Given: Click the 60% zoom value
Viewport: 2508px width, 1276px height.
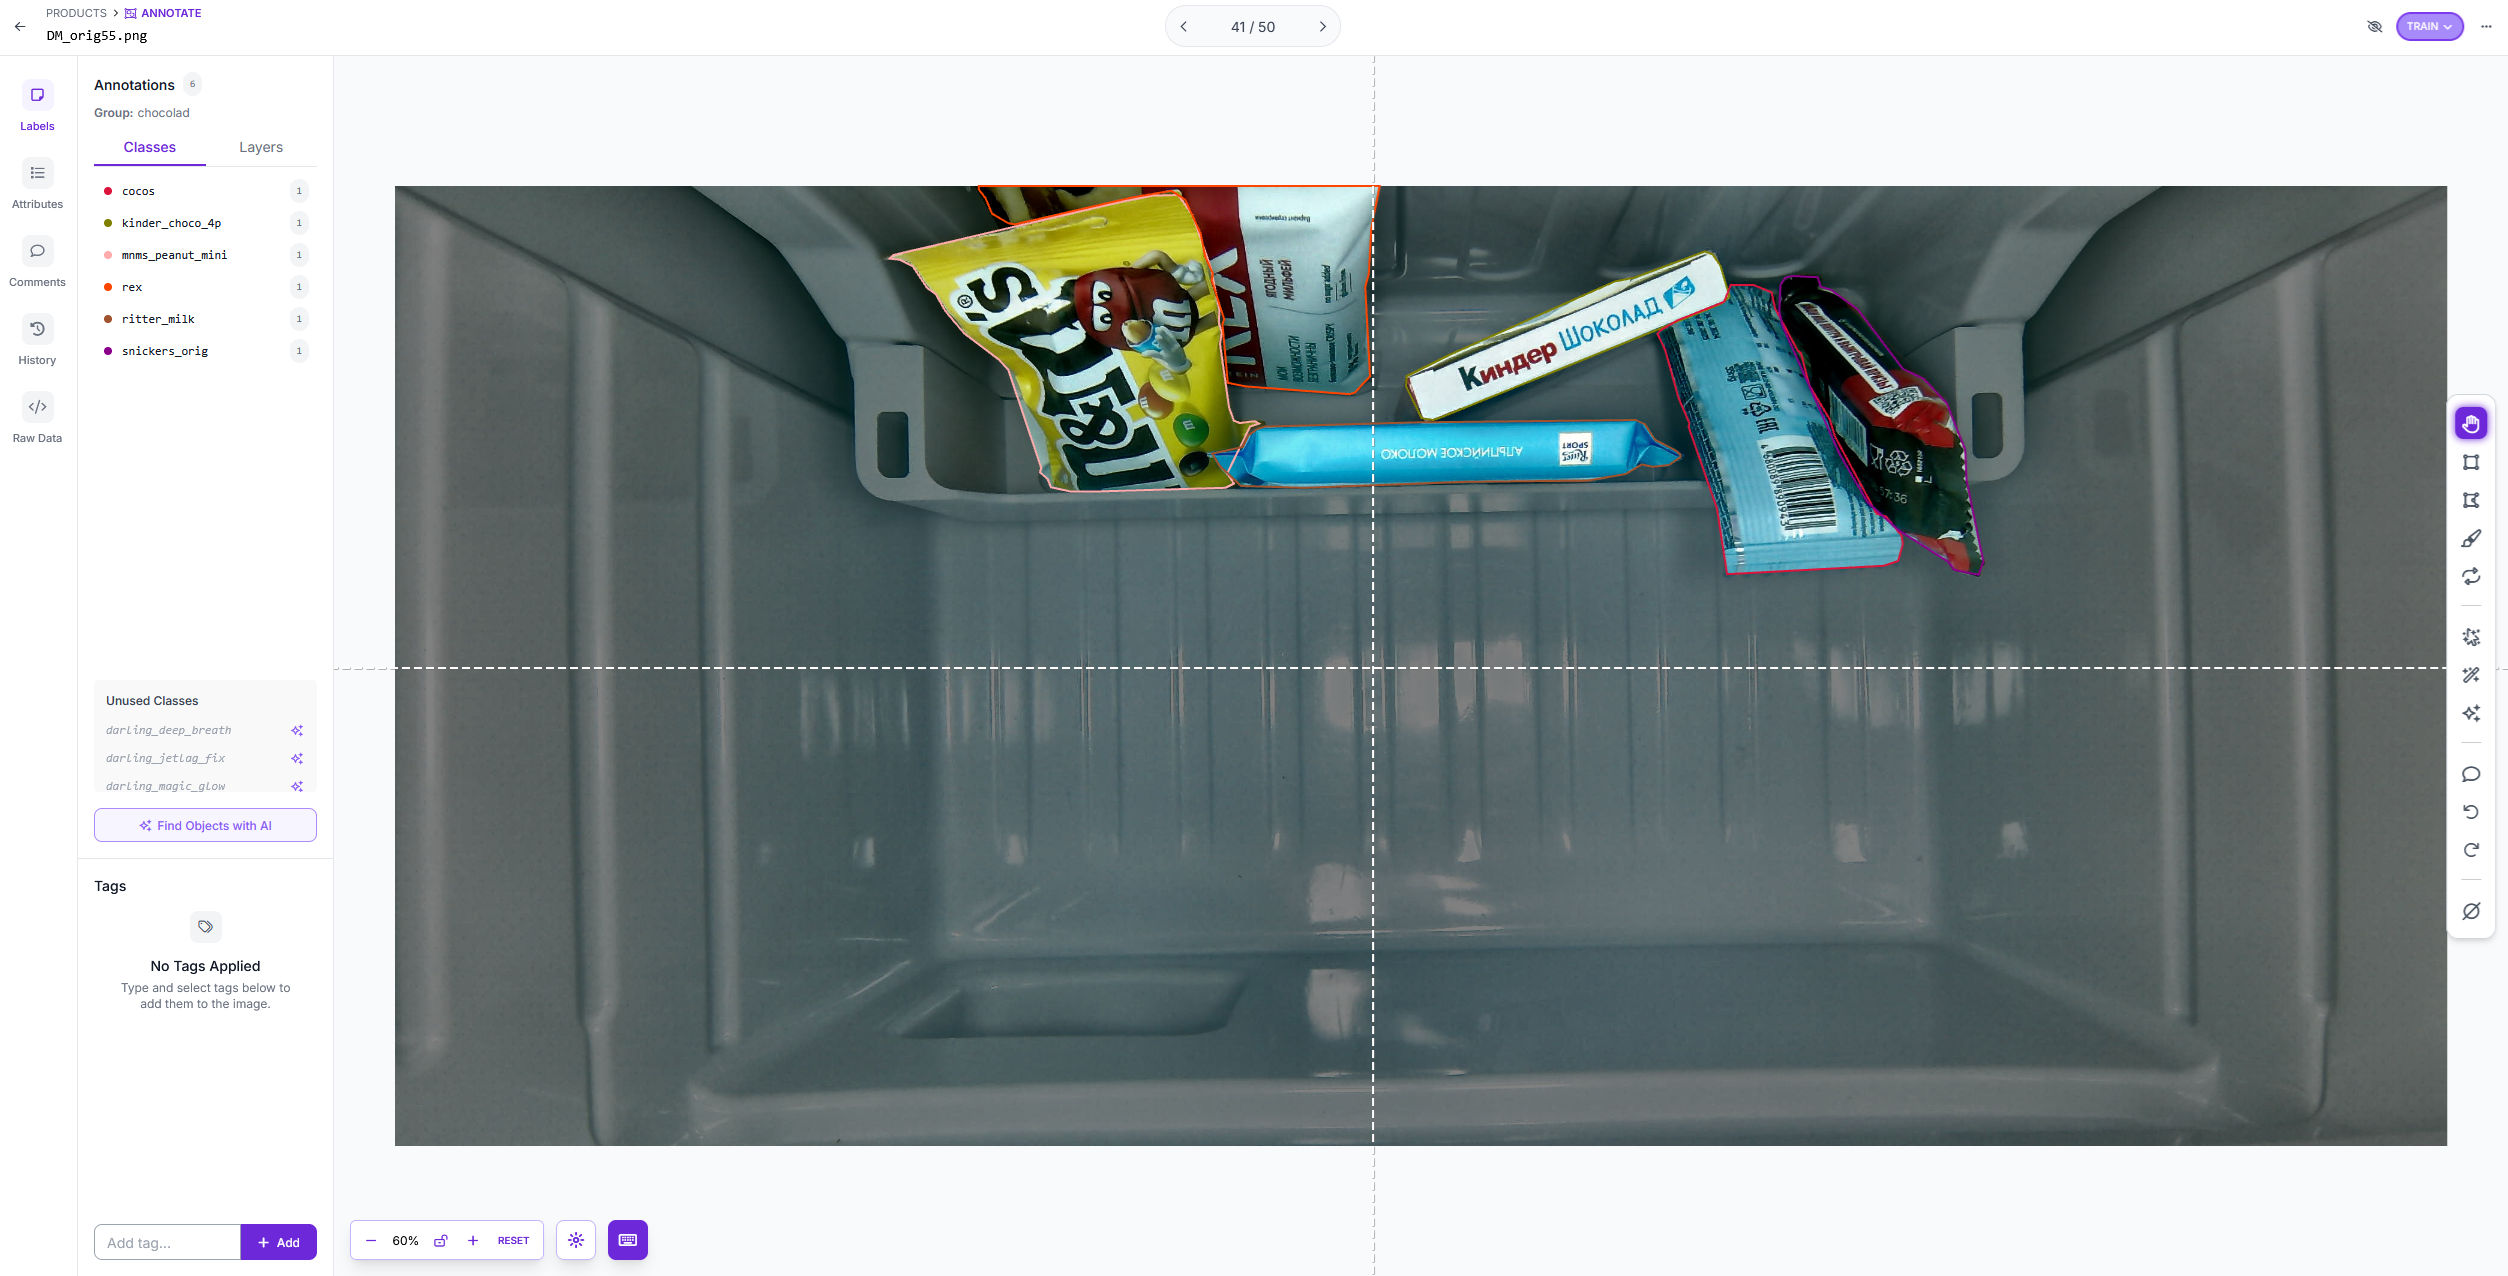Looking at the screenshot, I should pos(405,1240).
